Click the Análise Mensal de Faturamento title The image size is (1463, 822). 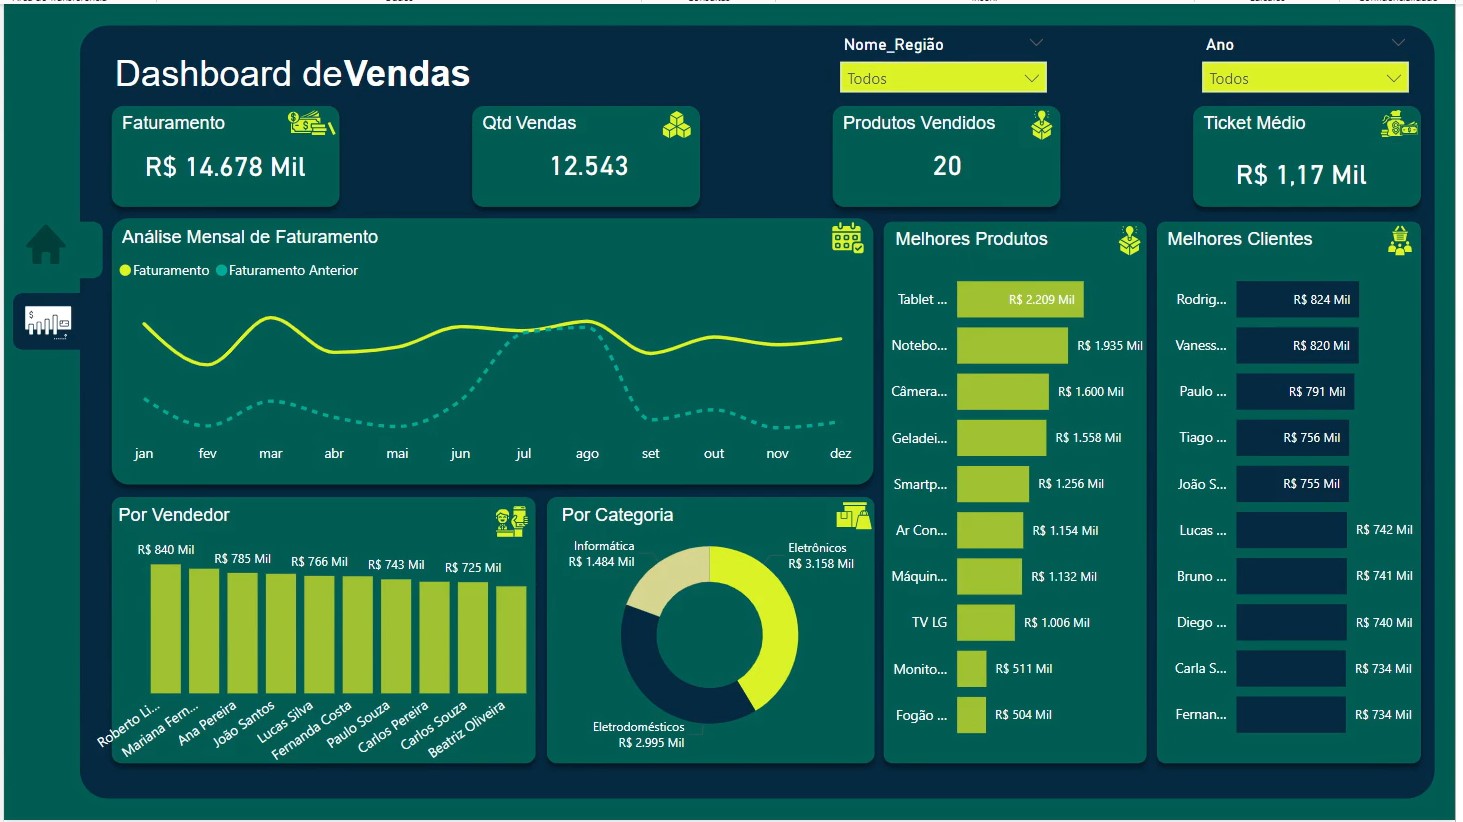point(250,237)
